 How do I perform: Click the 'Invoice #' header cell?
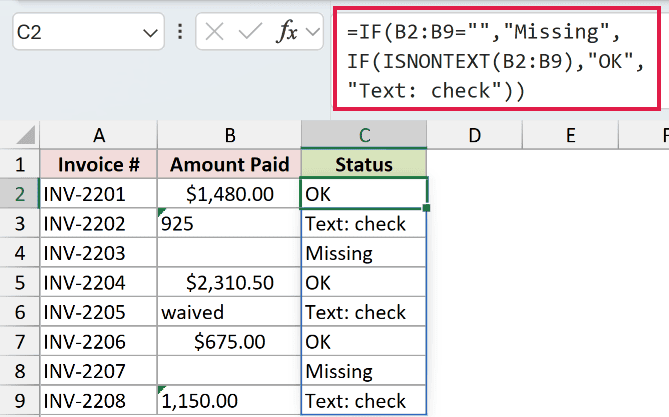pos(99,164)
